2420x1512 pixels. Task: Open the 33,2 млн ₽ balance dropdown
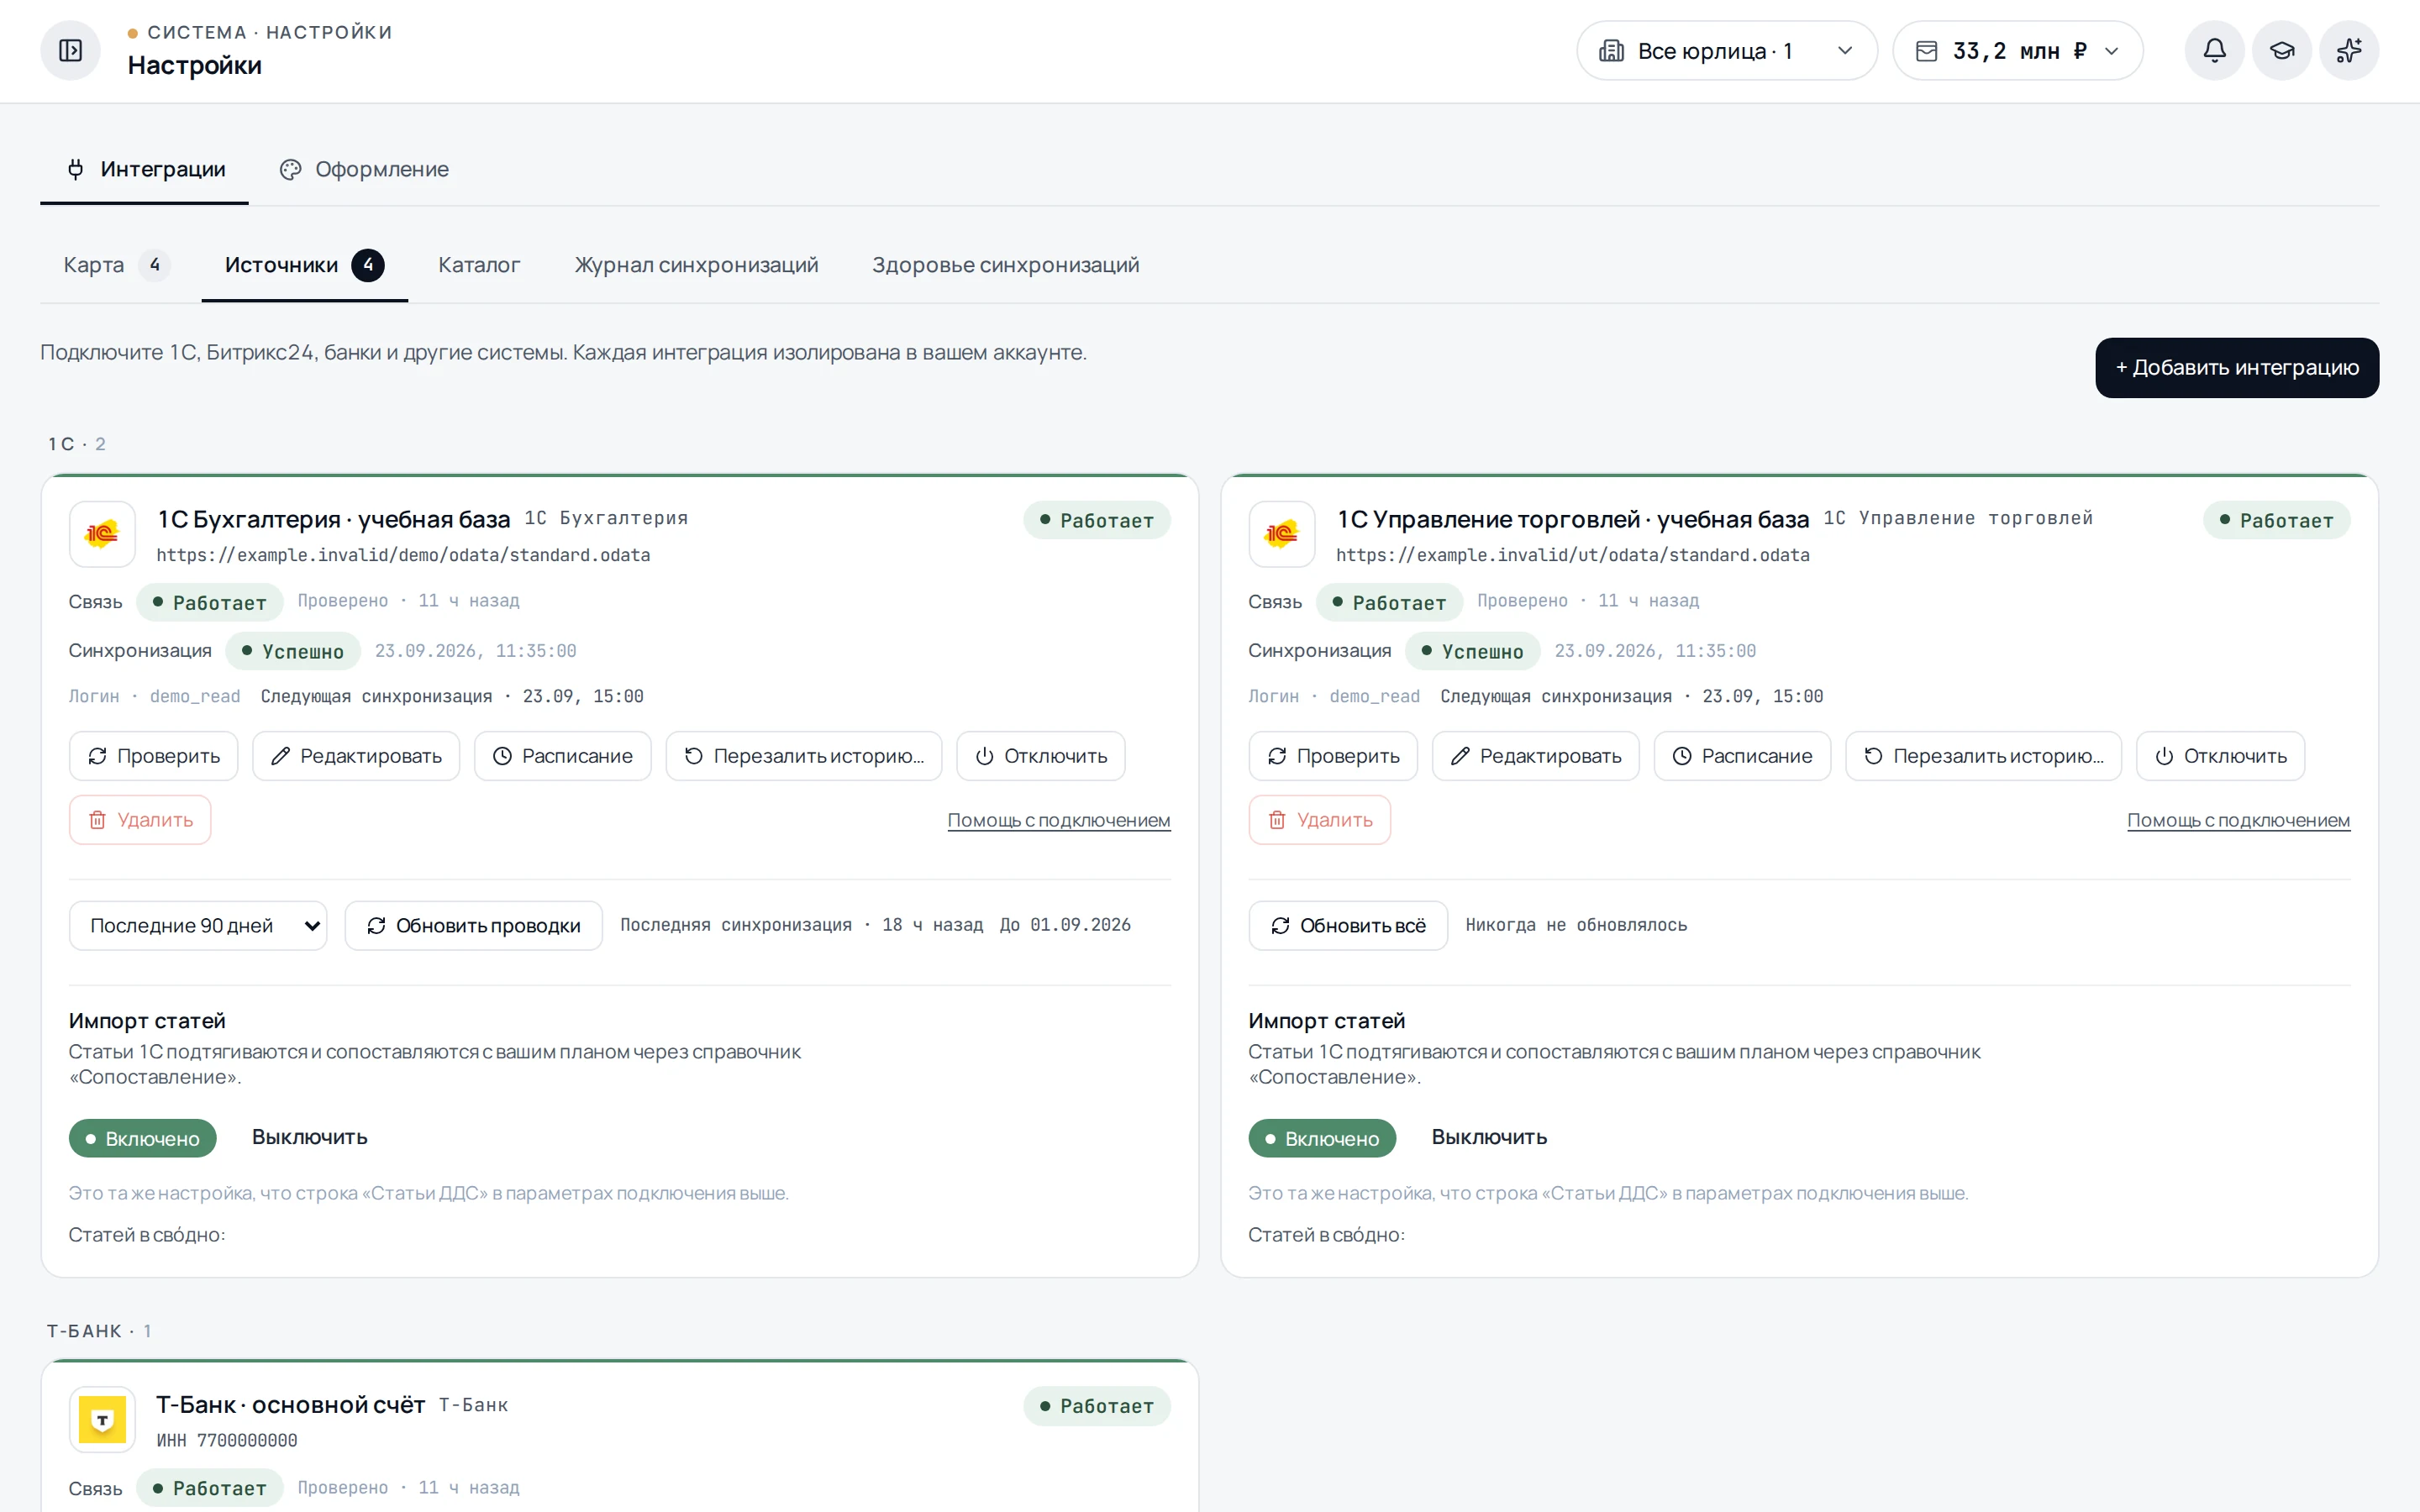2018,51
